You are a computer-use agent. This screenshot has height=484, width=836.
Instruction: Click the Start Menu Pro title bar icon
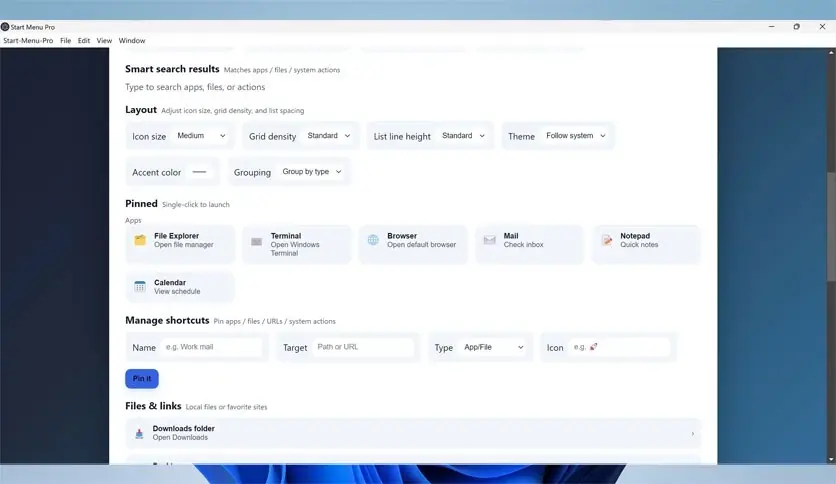(5, 27)
